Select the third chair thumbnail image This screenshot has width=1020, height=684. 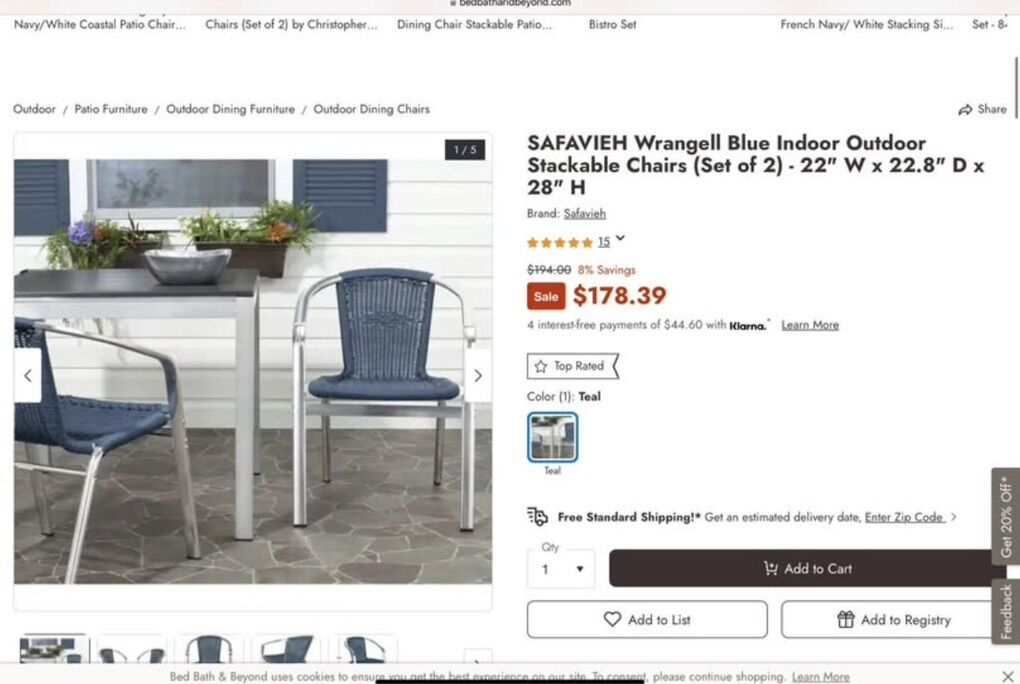pos(208,650)
